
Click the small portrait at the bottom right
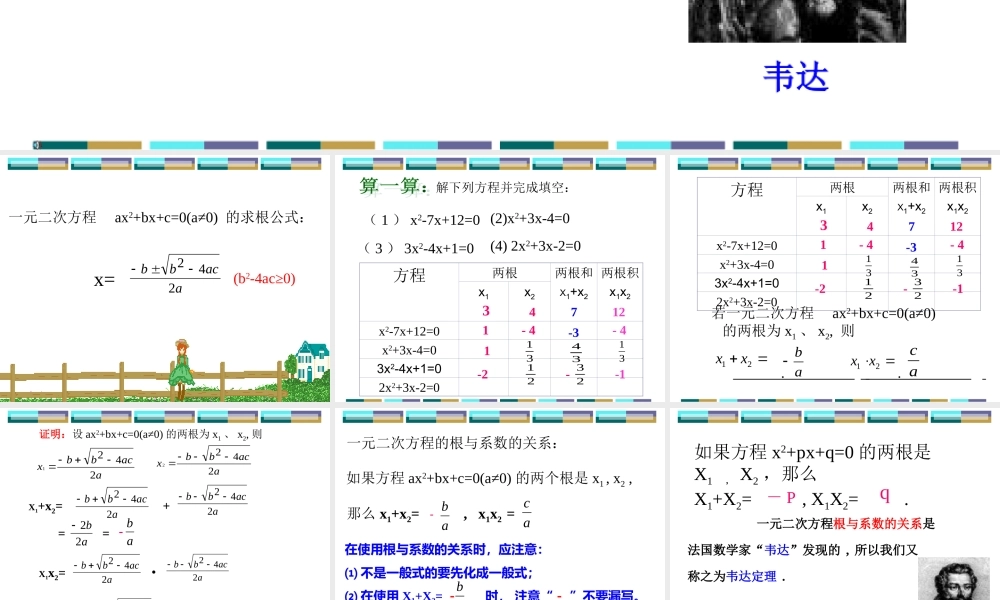click(954, 579)
